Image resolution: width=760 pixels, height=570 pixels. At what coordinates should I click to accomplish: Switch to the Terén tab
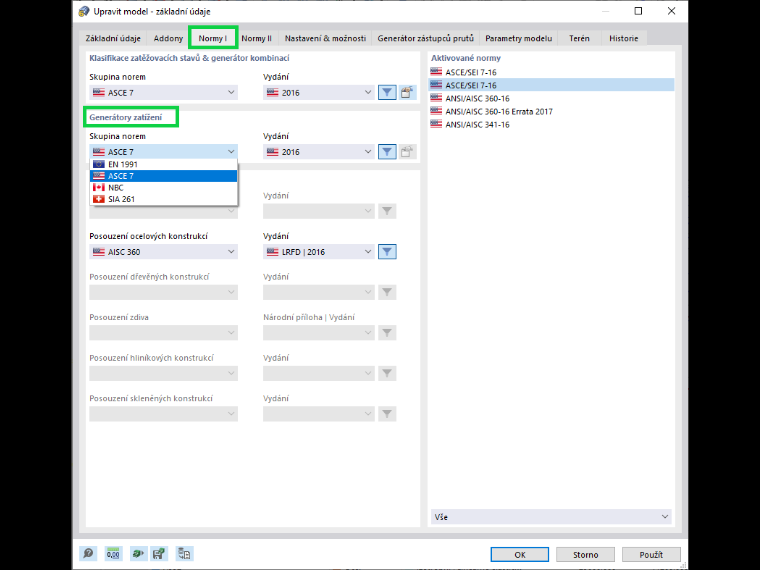click(579, 38)
